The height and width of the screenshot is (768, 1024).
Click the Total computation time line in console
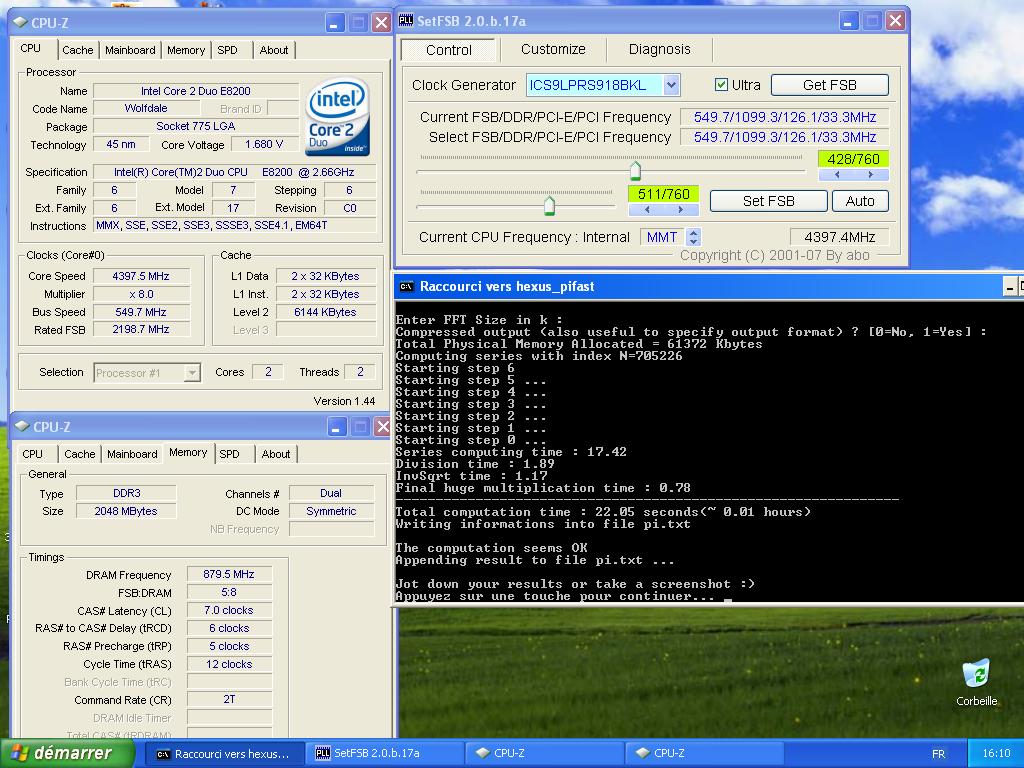tap(603, 512)
